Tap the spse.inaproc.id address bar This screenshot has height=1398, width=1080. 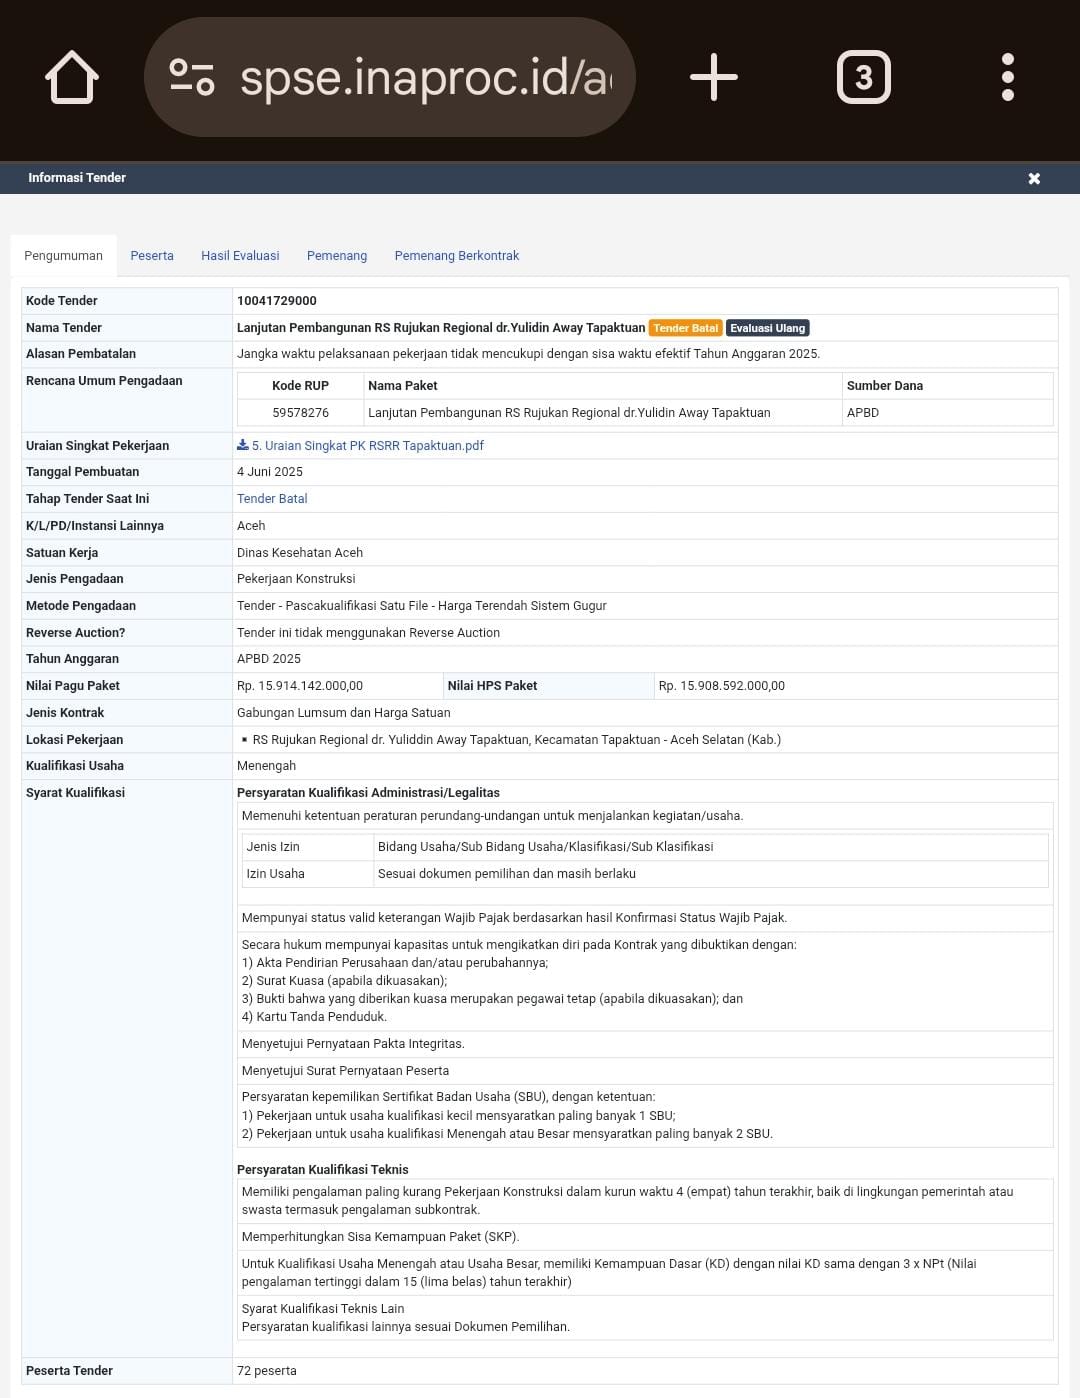[x=424, y=78]
